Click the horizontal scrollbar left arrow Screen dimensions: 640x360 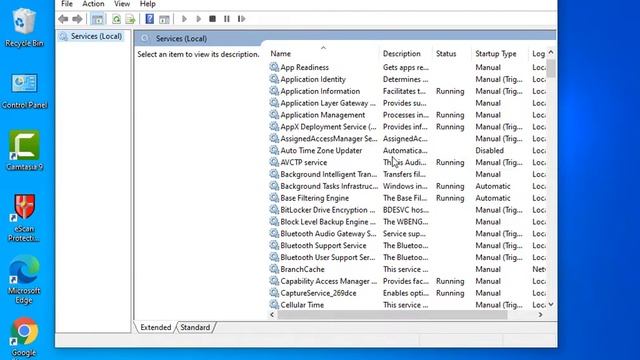[x=272, y=315]
